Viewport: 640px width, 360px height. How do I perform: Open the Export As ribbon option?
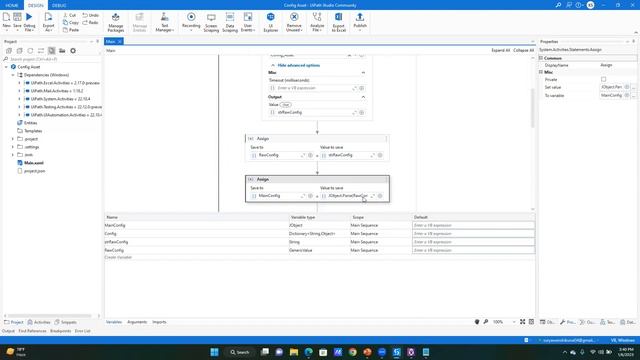point(49,21)
